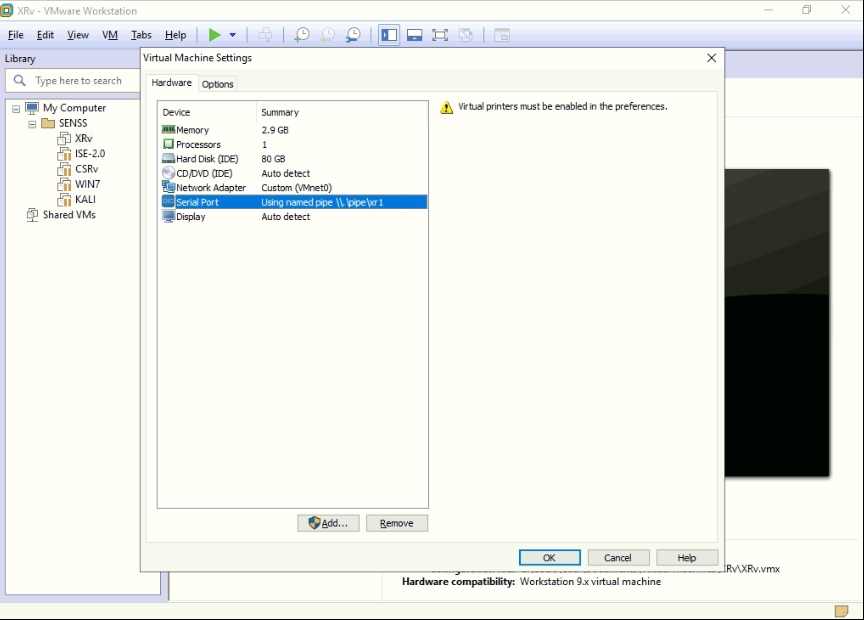Switch to the Options tab
The width and height of the screenshot is (864, 620).
pyautogui.click(x=217, y=84)
